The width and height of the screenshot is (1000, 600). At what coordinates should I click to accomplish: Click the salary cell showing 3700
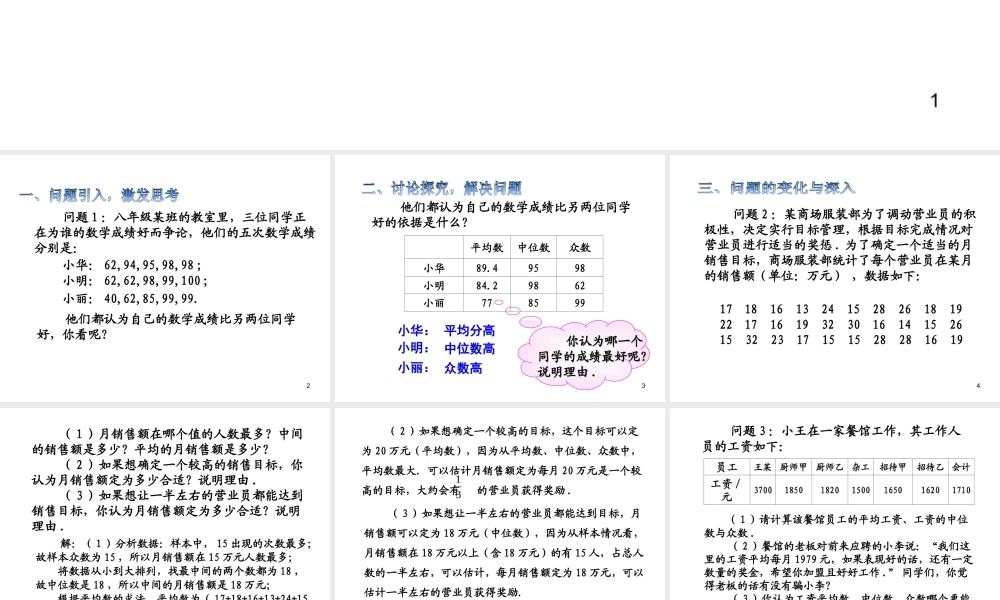tap(763, 491)
